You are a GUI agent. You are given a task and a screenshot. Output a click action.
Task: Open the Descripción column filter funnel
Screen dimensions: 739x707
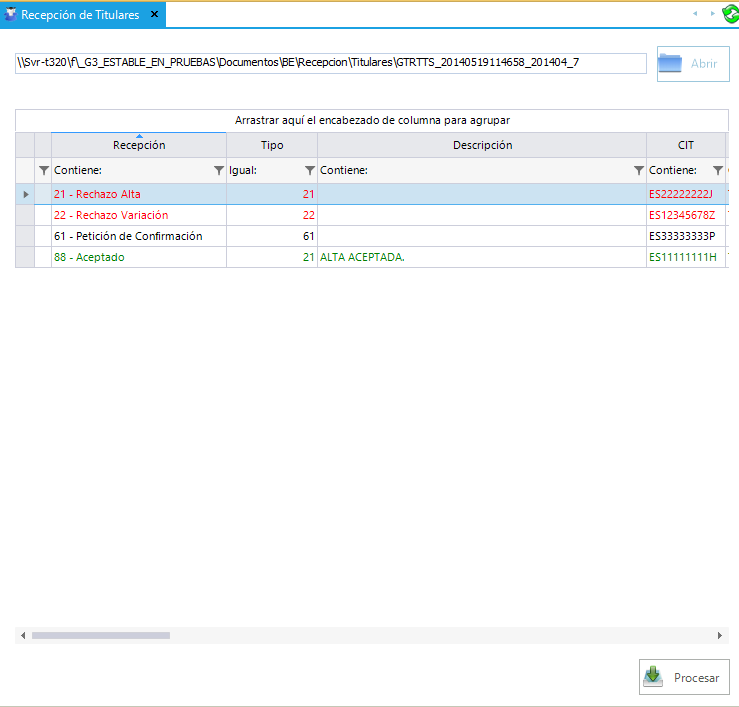[x=639, y=170]
